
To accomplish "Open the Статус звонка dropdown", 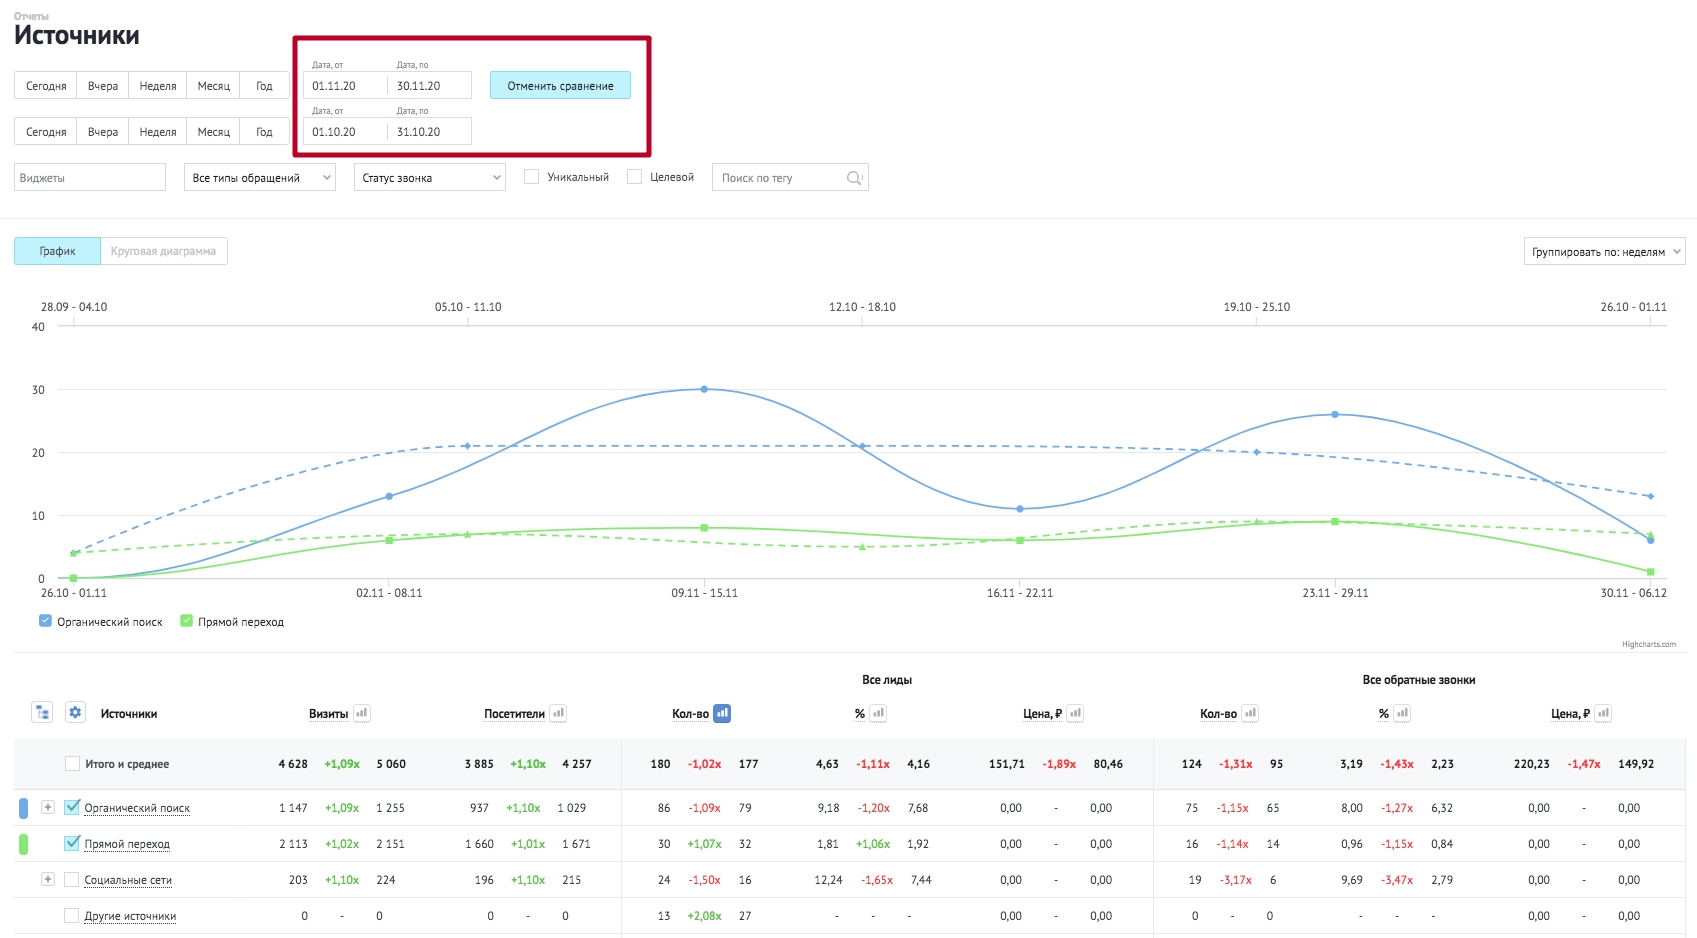I will (430, 178).
